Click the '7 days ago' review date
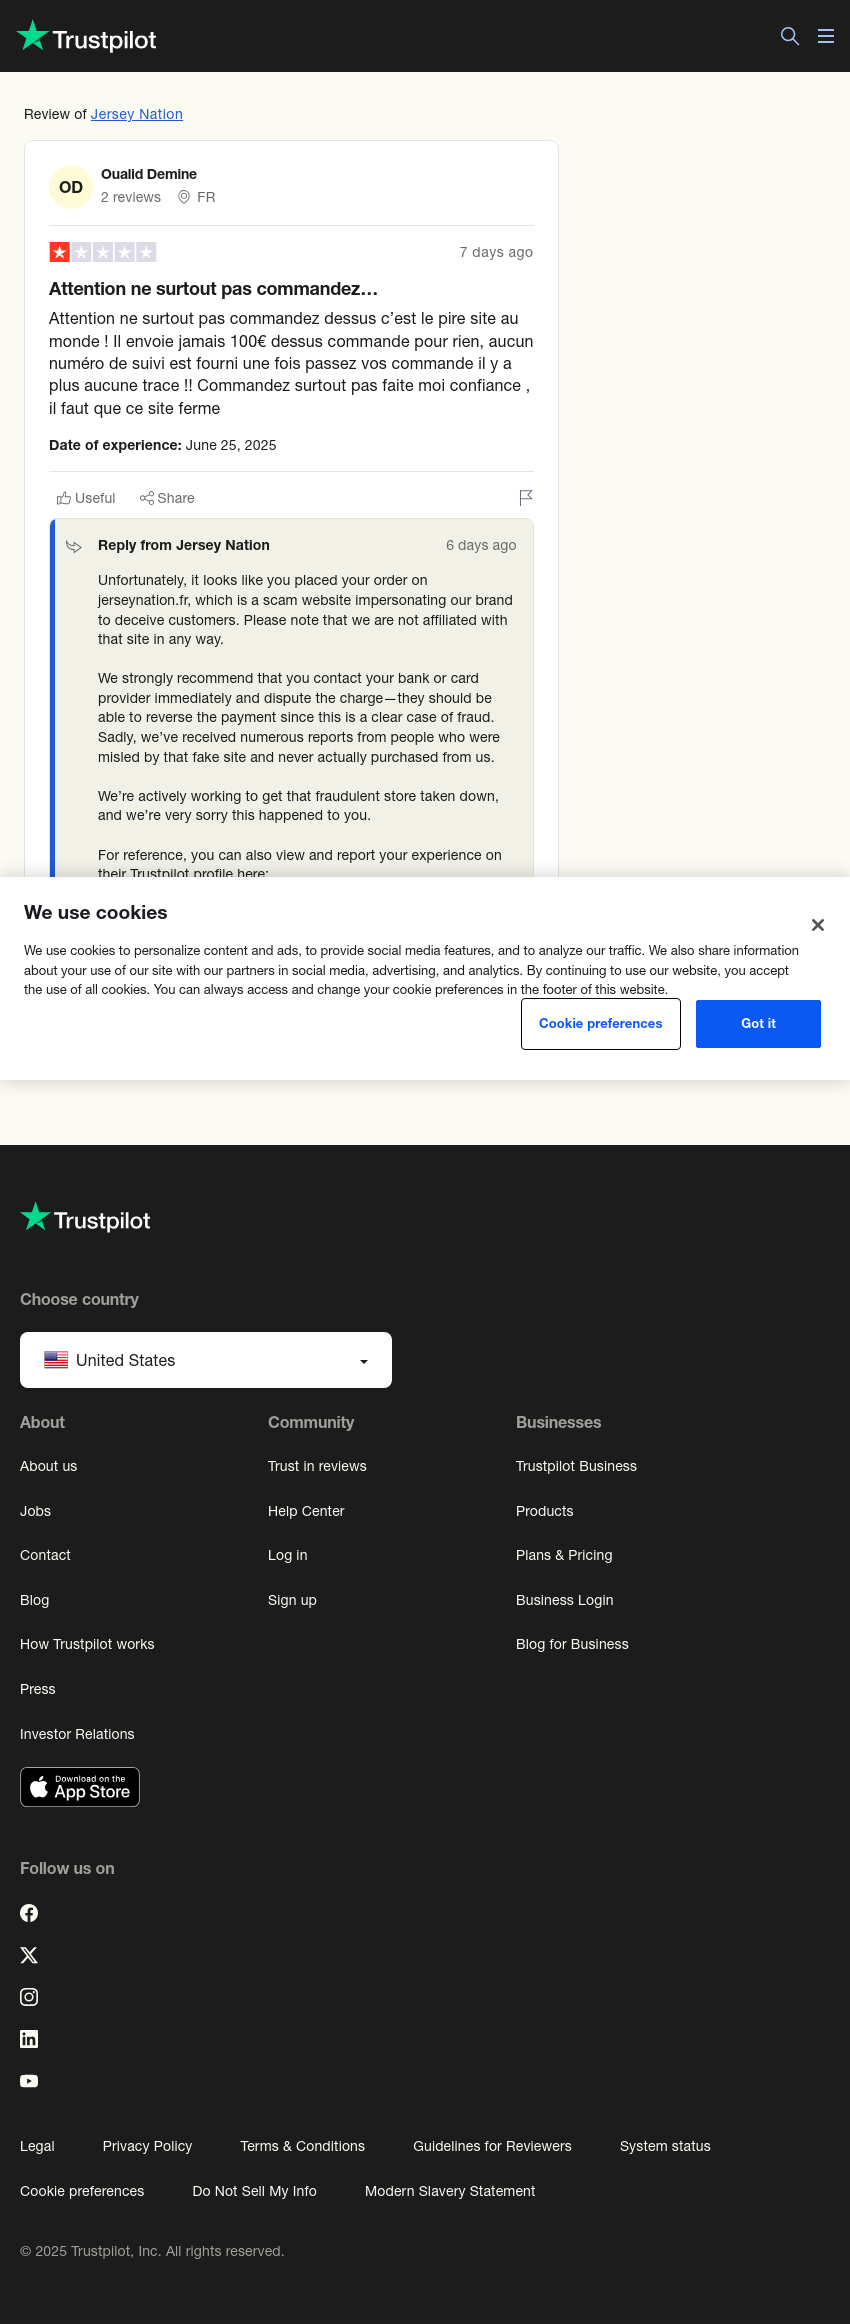 tap(496, 252)
